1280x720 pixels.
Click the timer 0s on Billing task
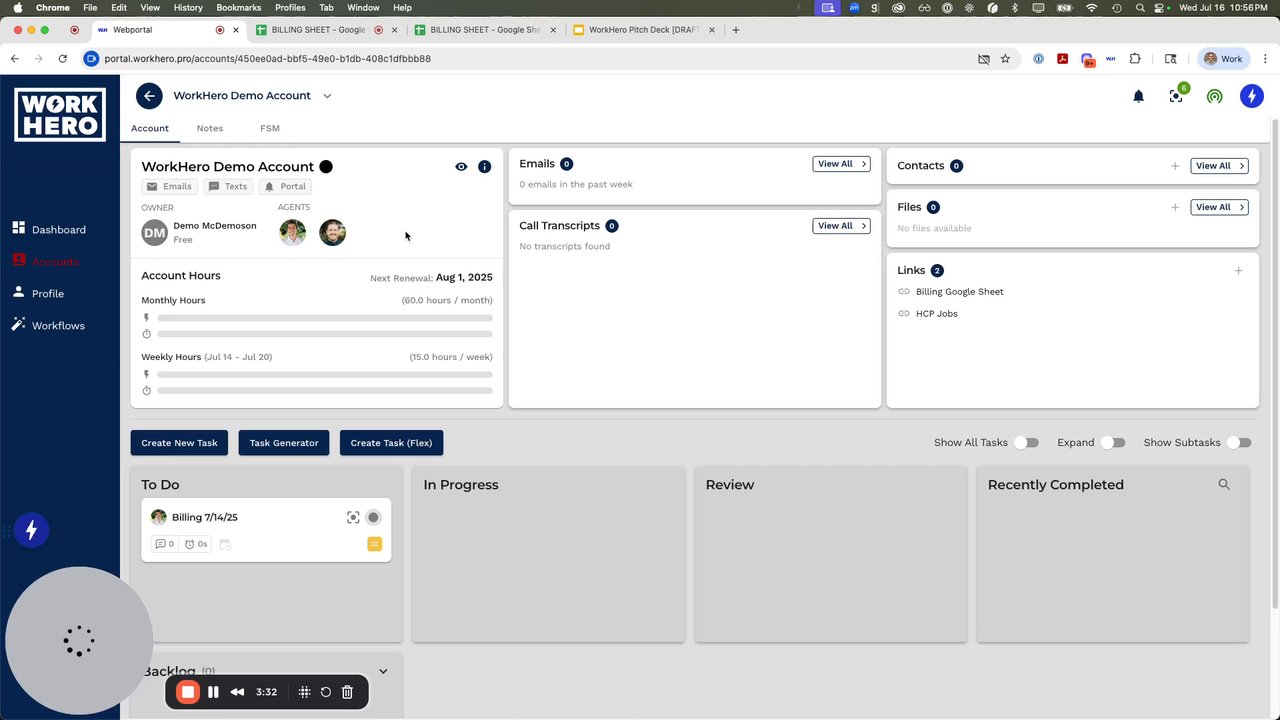(x=196, y=544)
